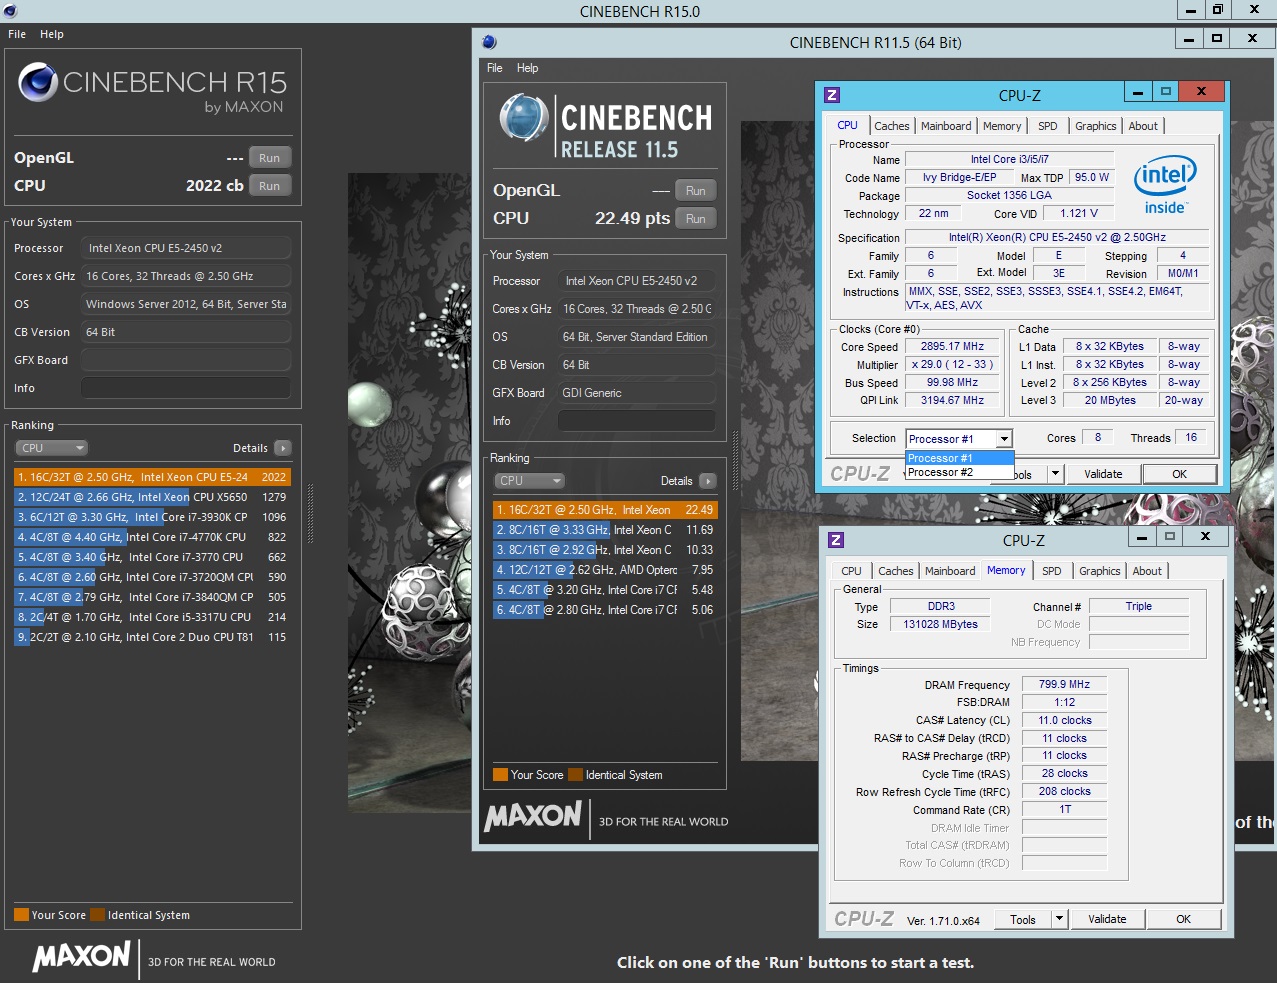1277x983 pixels.
Task: Click the vertical splitter handle in Cinebench R11.5
Action: (x=735, y=461)
